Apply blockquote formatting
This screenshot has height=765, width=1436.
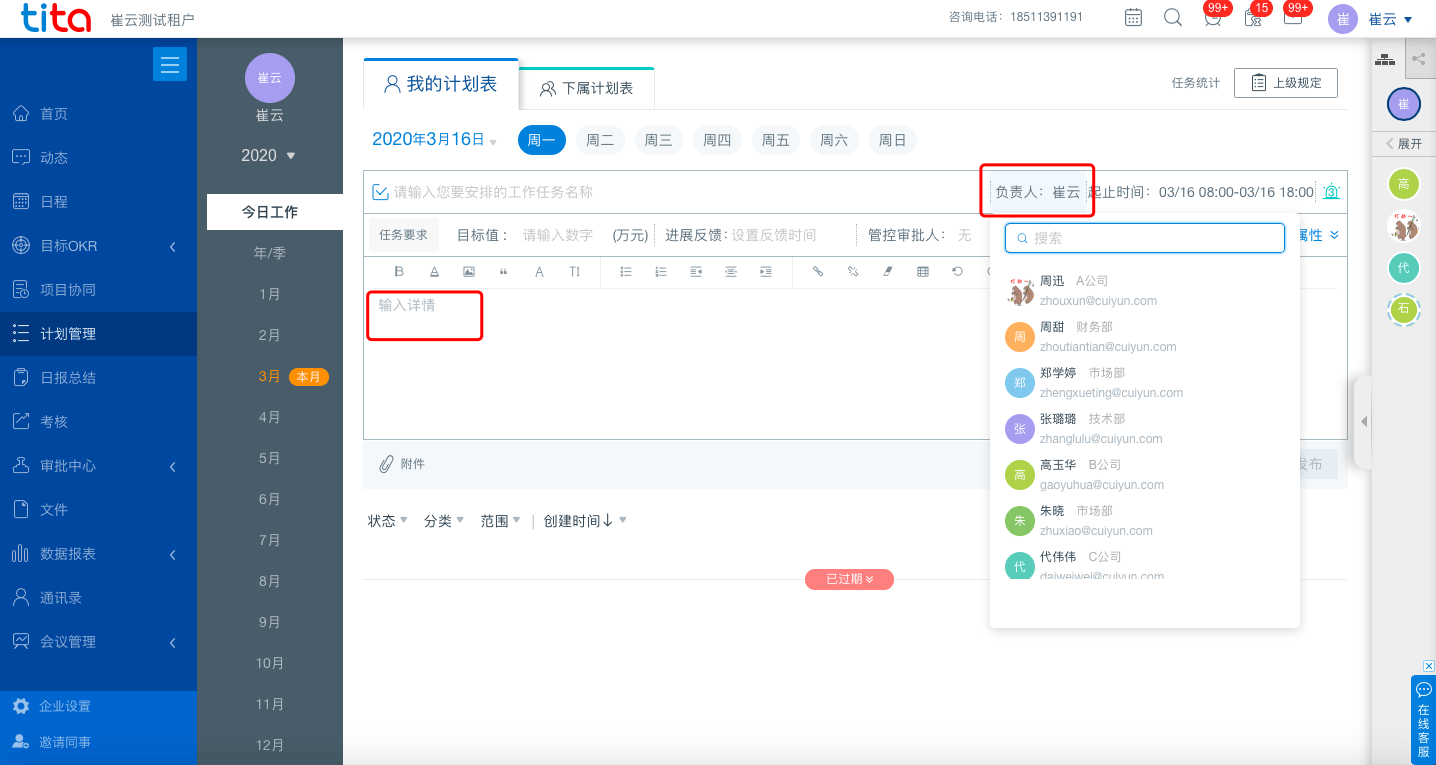point(503,271)
